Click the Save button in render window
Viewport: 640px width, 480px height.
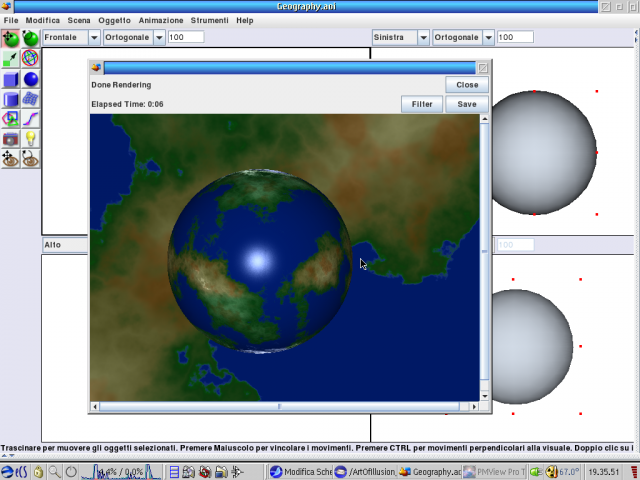(x=467, y=104)
